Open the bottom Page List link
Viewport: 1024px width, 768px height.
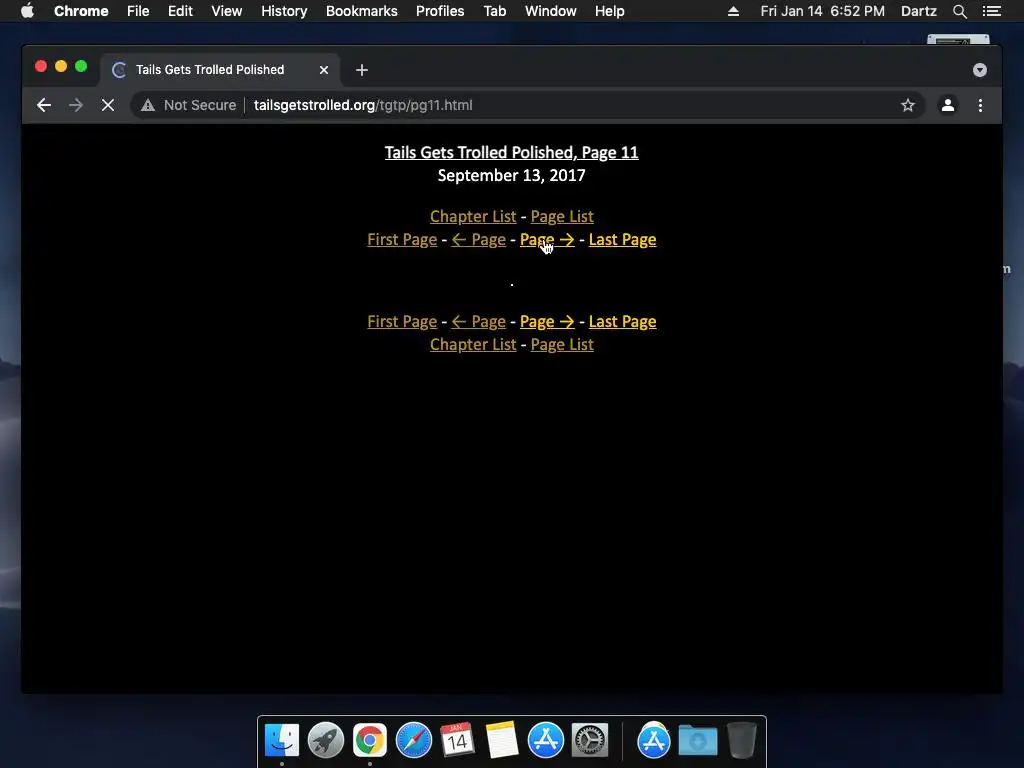(x=562, y=344)
